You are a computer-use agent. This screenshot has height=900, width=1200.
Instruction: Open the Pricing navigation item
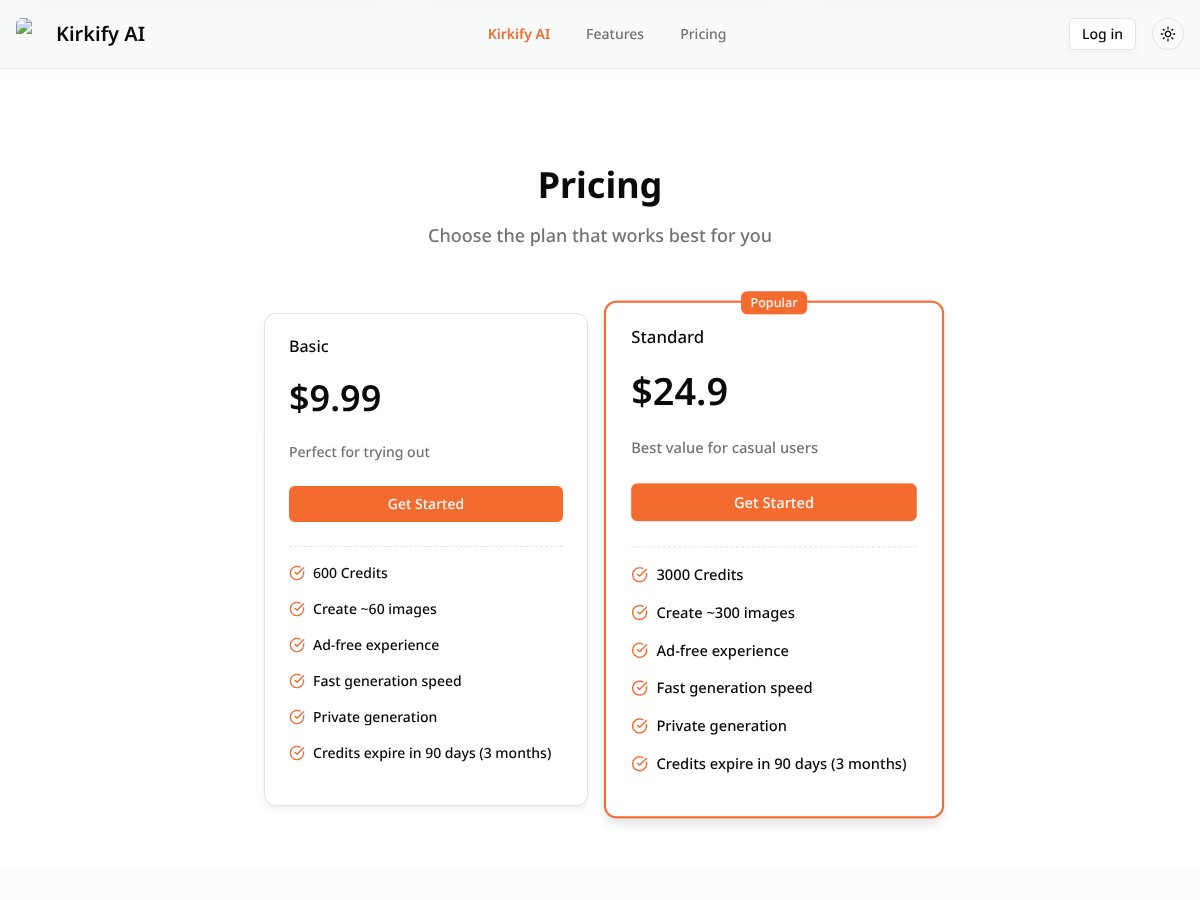(702, 33)
